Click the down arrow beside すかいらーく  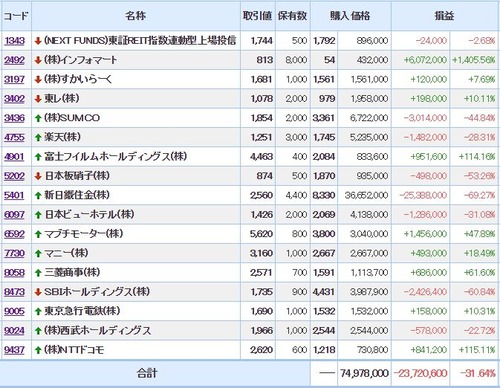coord(38,80)
